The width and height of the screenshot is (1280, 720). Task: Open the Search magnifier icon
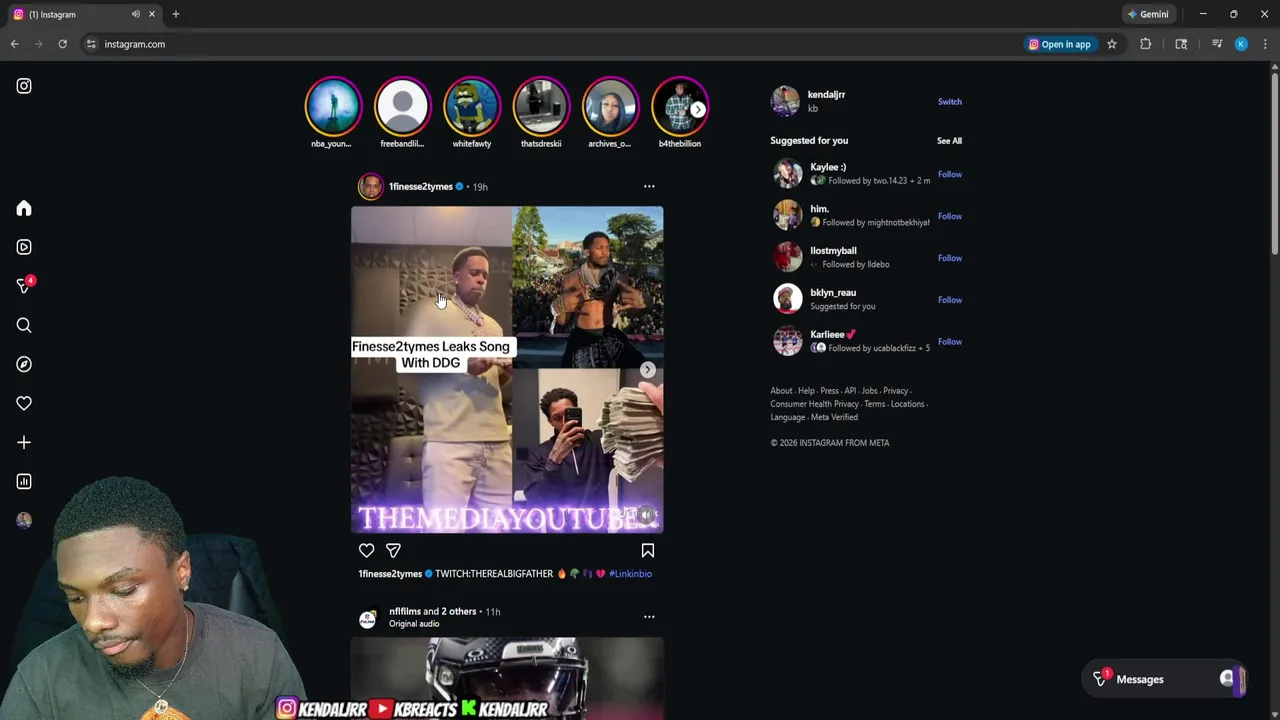click(x=24, y=325)
